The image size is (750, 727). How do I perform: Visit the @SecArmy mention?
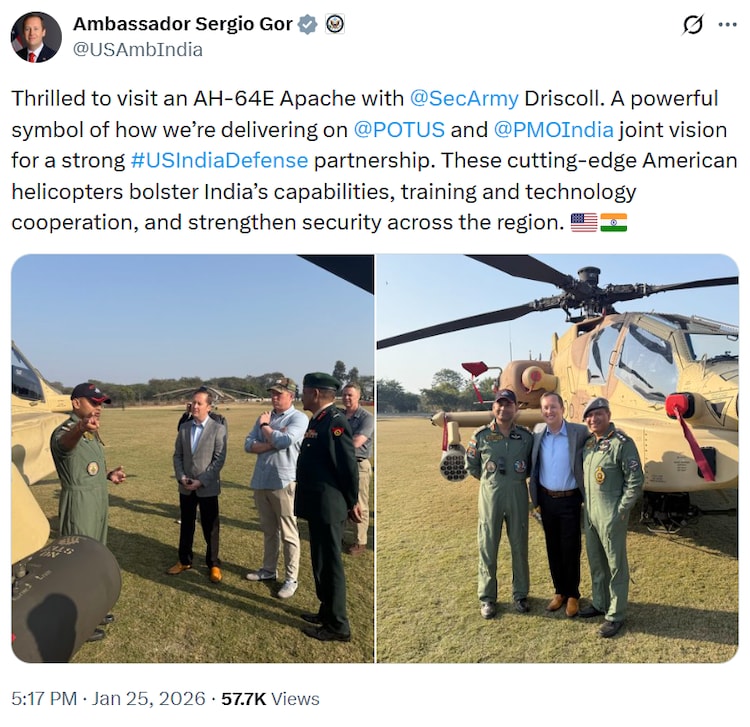(x=464, y=98)
